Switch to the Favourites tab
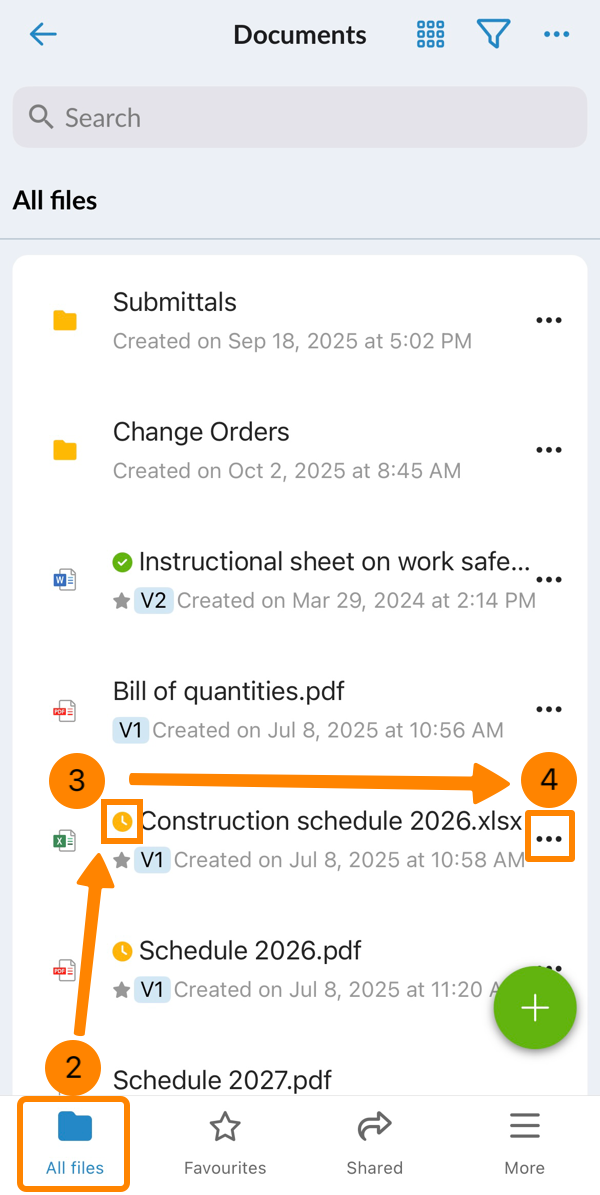Viewport: 600px width, 1195px height. point(225,1143)
